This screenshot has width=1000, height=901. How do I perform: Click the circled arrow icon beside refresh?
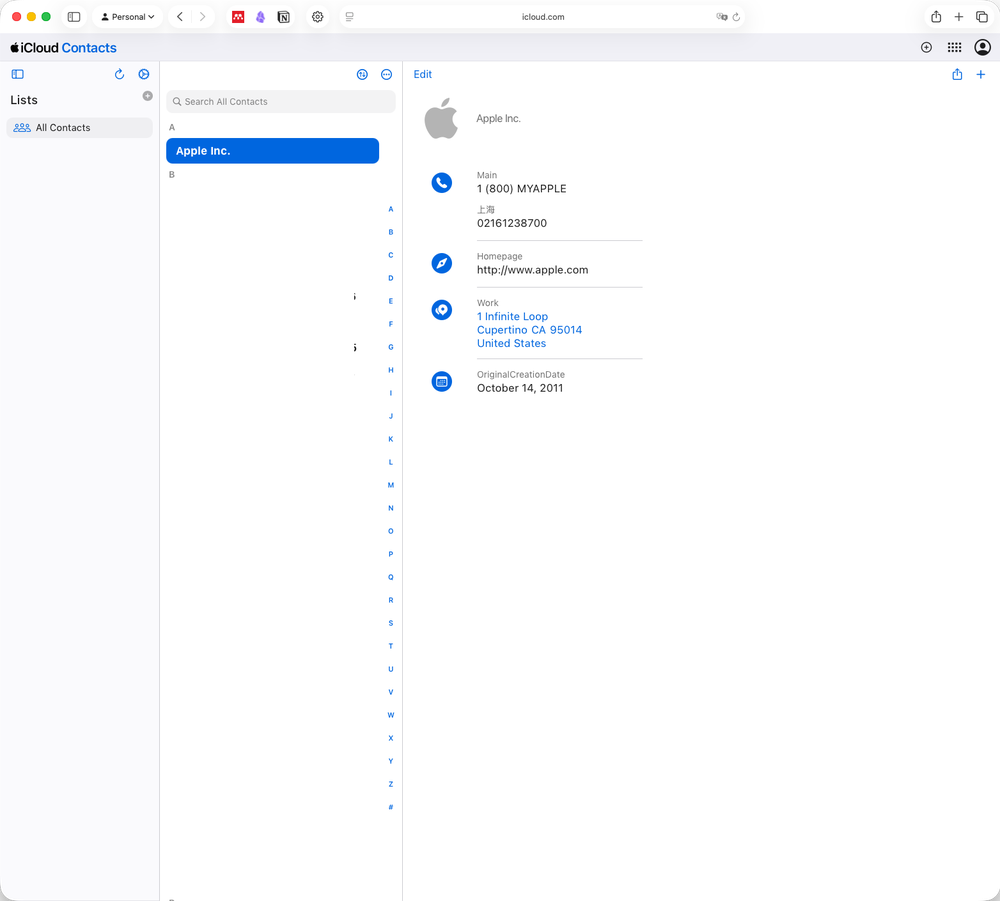tap(144, 75)
